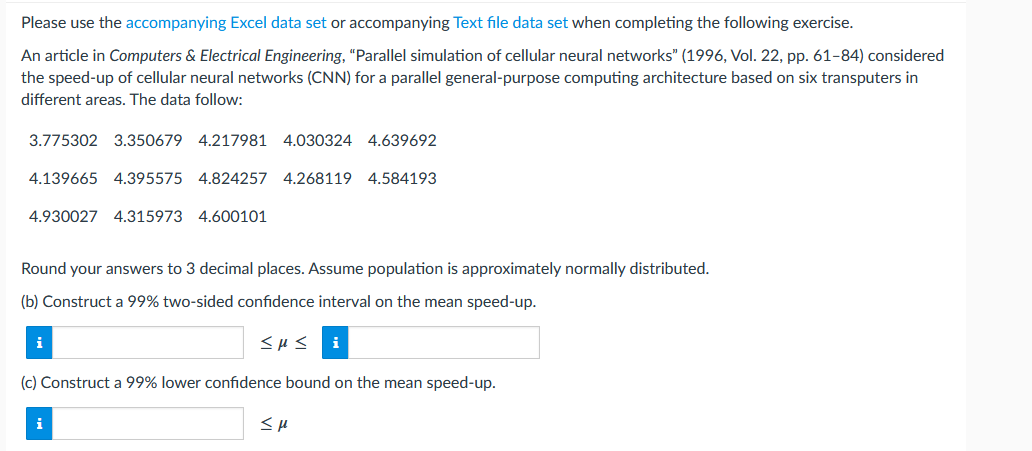Image resolution: width=1032 pixels, height=451 pixels.
Task: Click the data value 4.139665
Action: click(64, 178)
